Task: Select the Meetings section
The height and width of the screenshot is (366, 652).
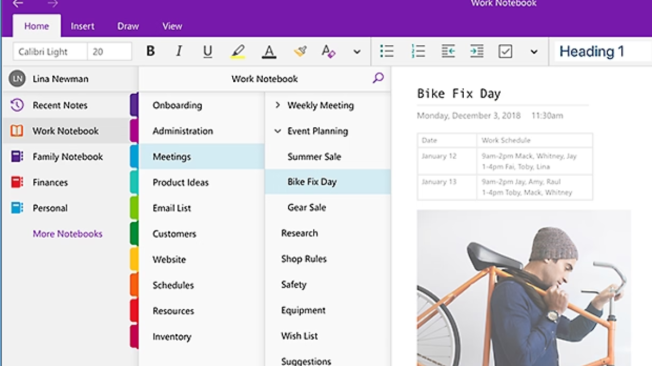Action: point(202,157)
